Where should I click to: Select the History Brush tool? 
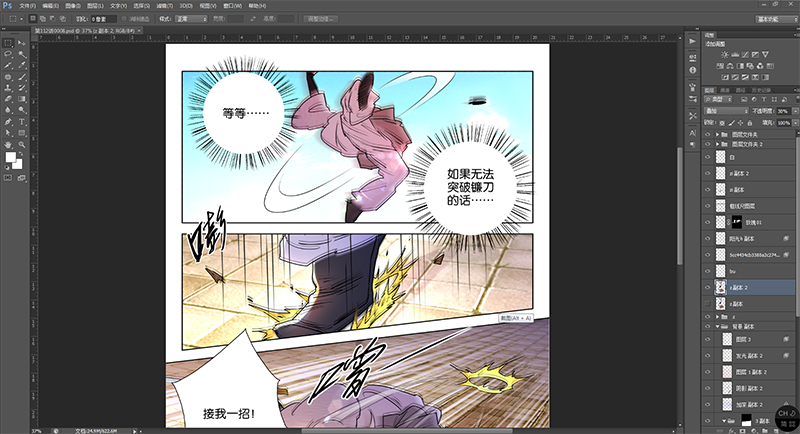21,88
